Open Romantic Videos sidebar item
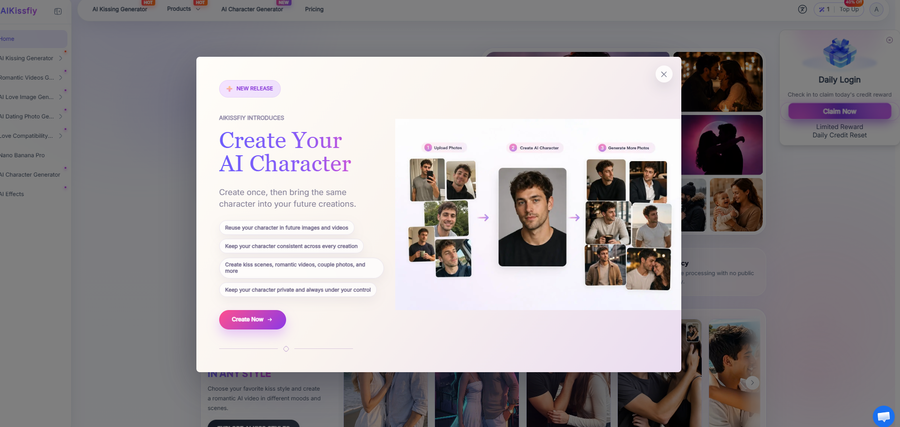The image size is (900, 427). pyautogui.click(x=26, y=77)
